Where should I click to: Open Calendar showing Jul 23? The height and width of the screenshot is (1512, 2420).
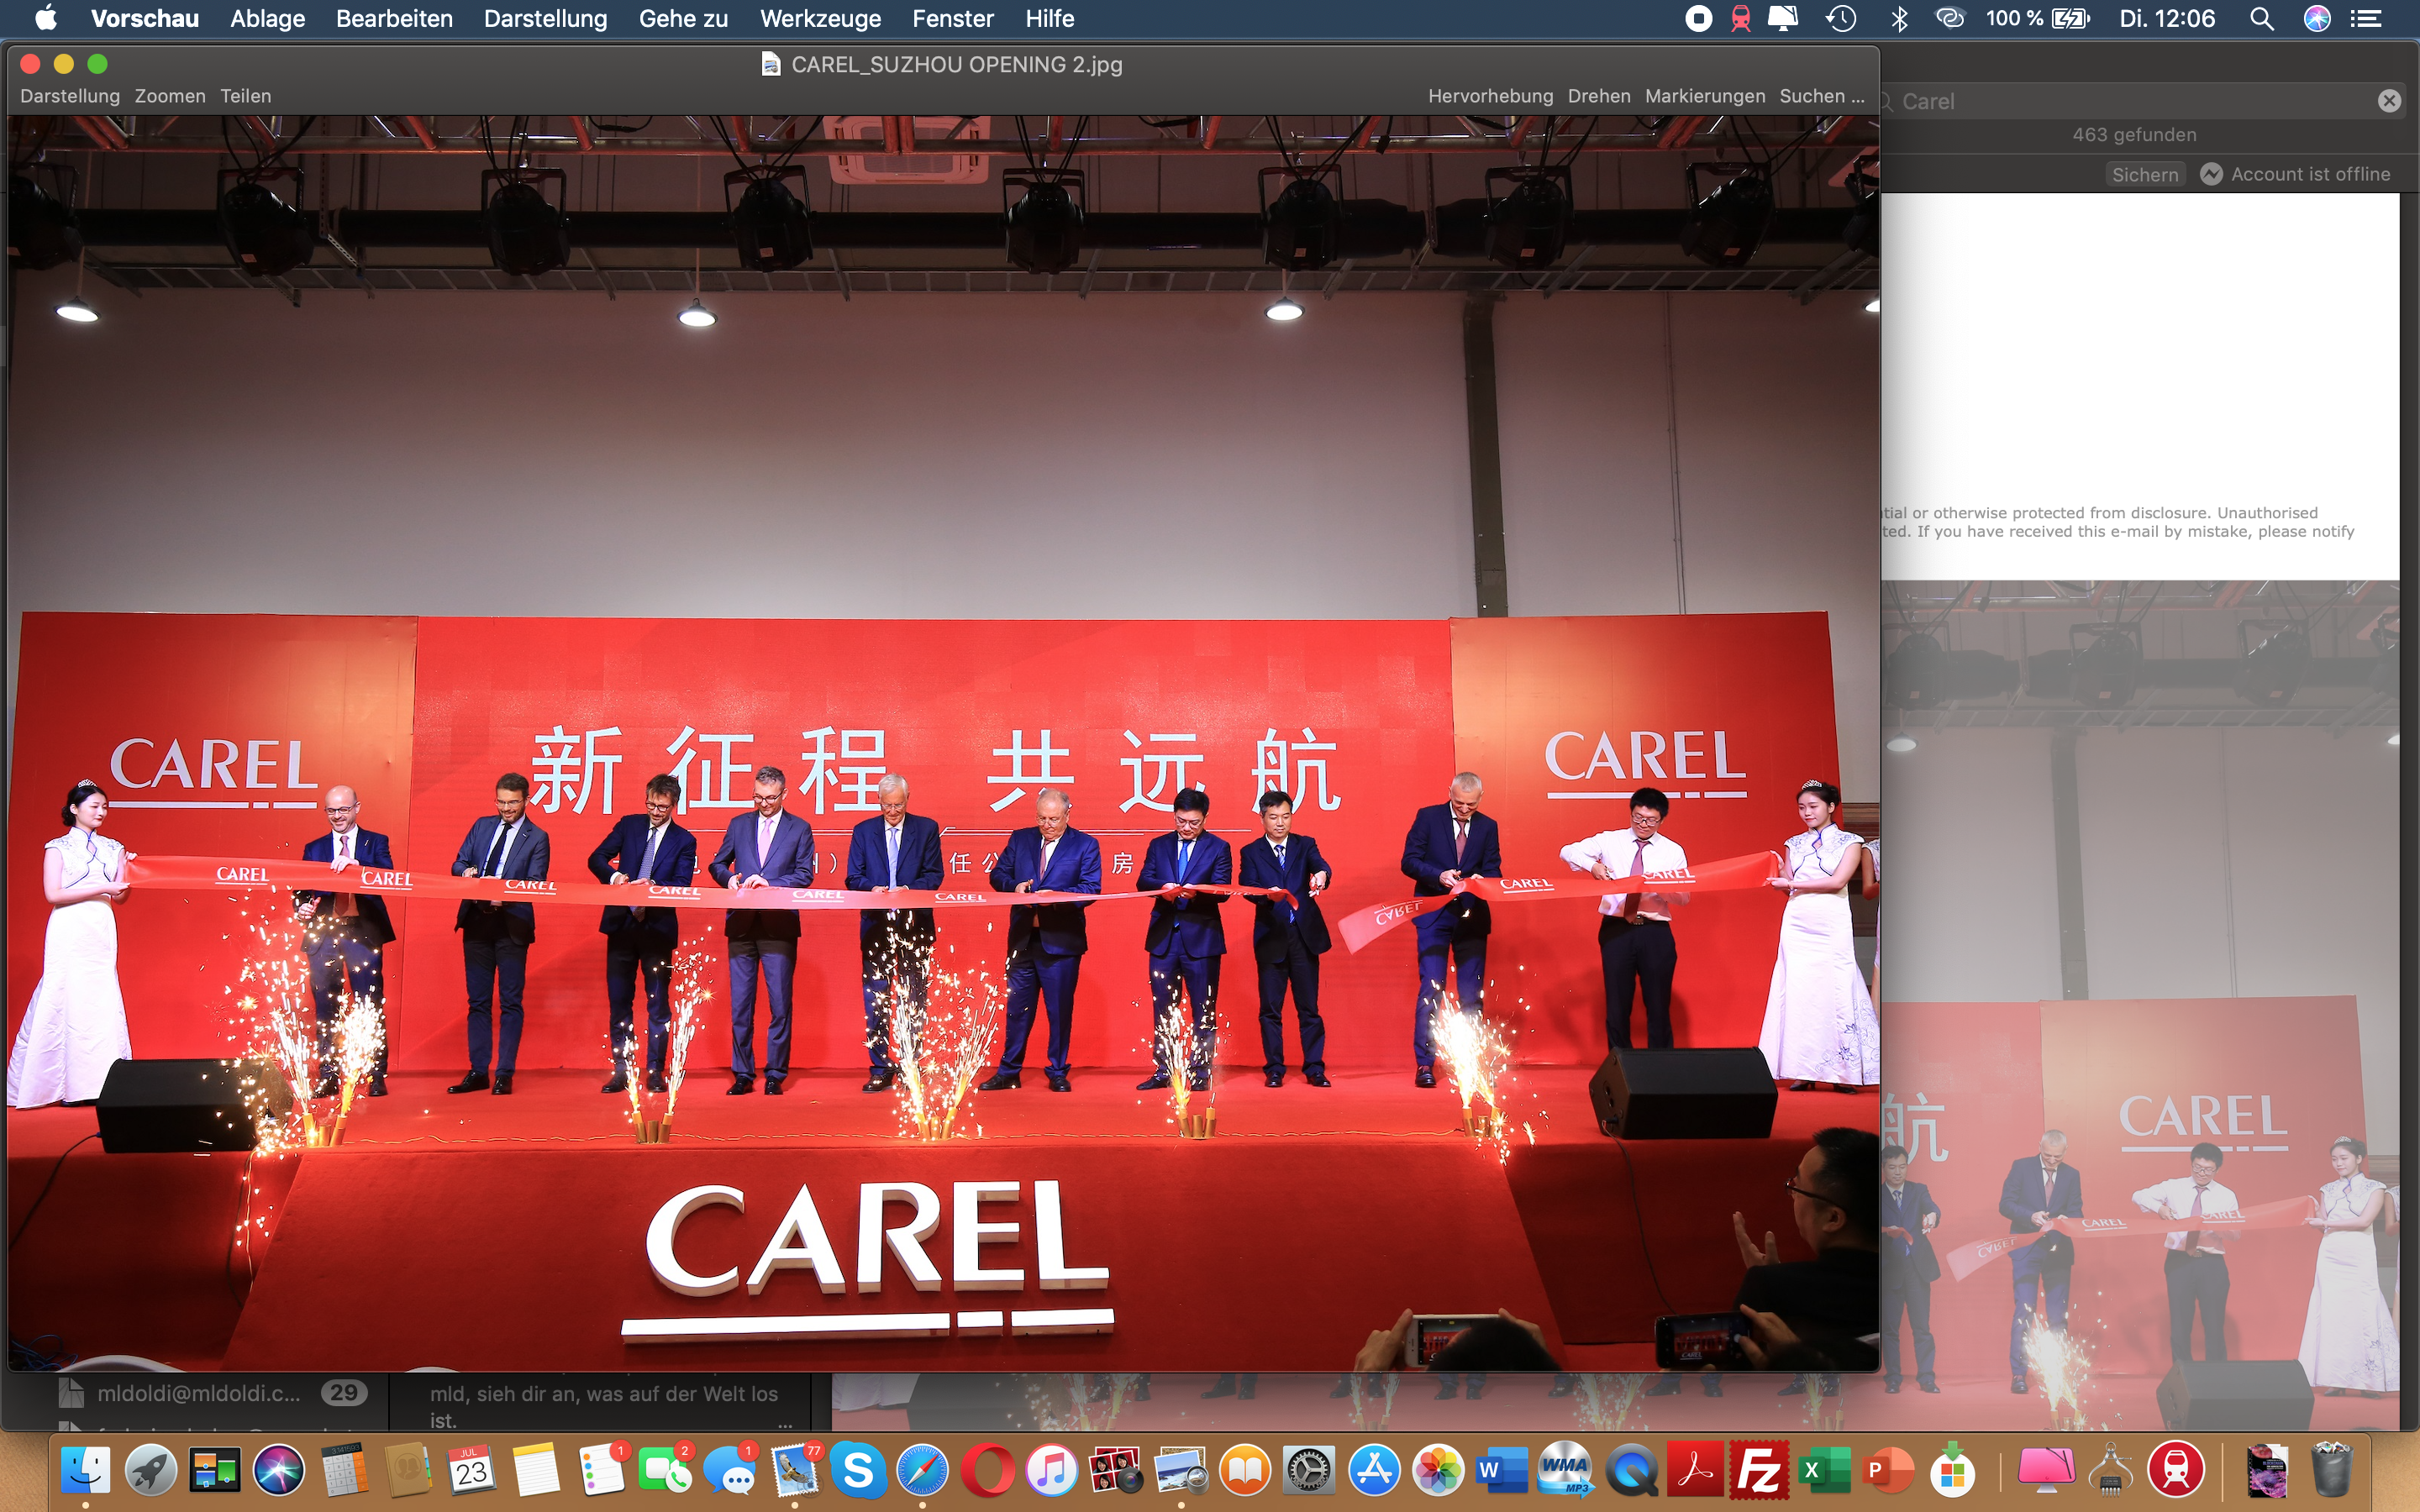point(472,1470)
